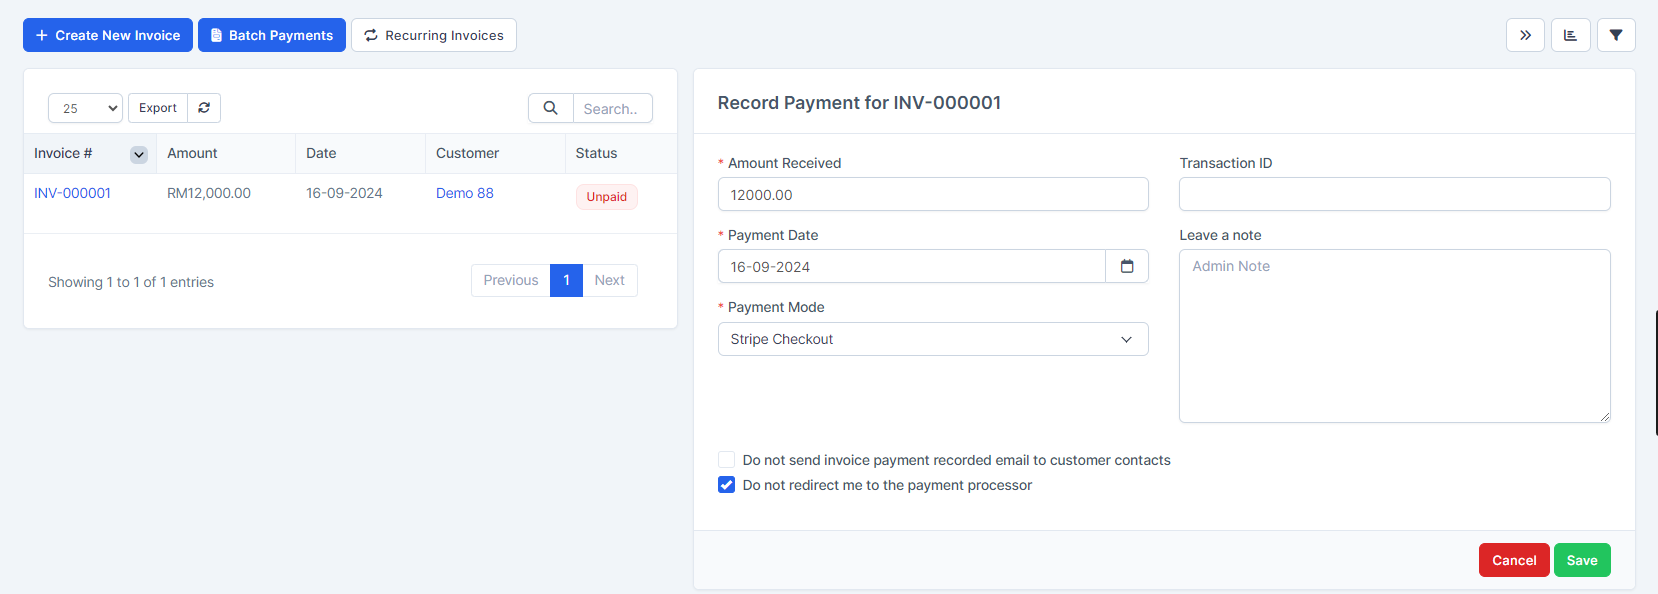This screenshot has width=1658, height=594.
Task: Enable do not send payment email checkbox
Action: 727,460
